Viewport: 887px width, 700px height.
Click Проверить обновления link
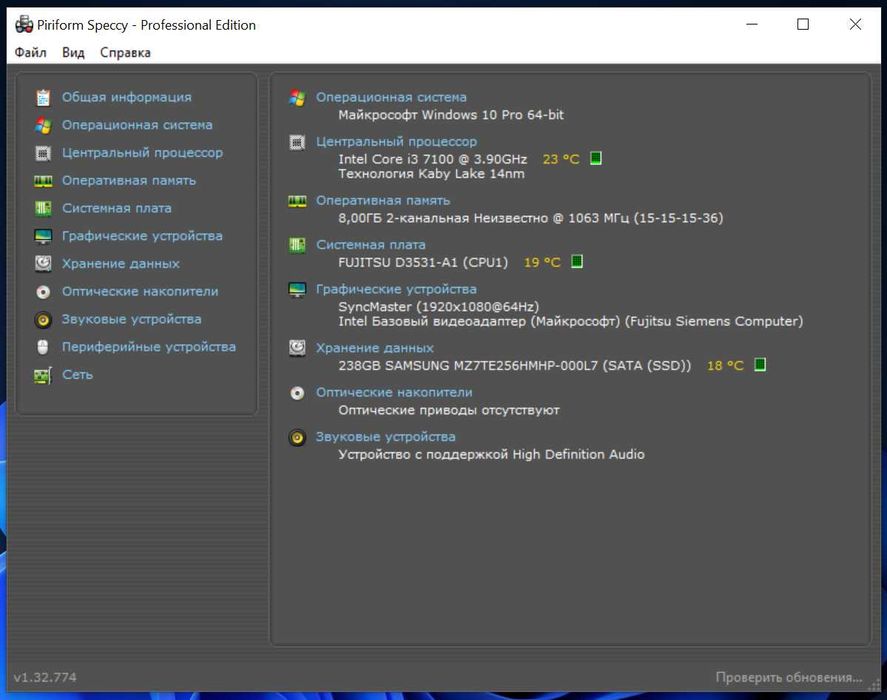(789, 677)
